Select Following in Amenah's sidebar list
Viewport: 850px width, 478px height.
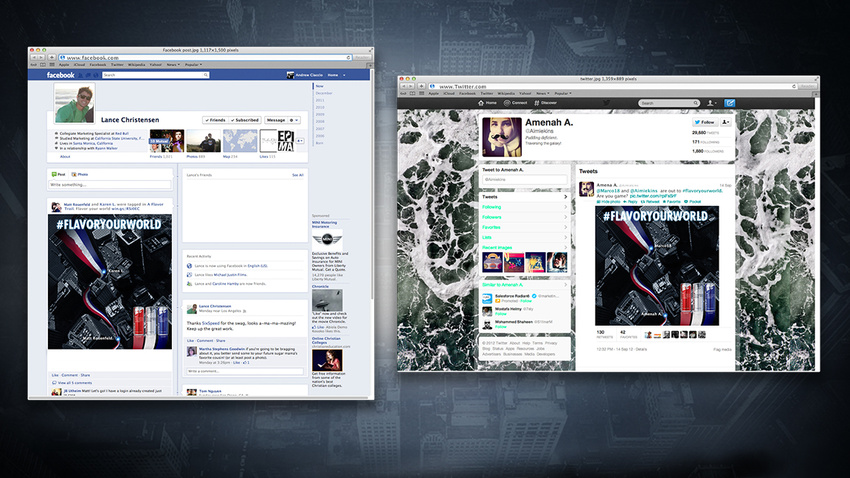[x=524, y=207]
